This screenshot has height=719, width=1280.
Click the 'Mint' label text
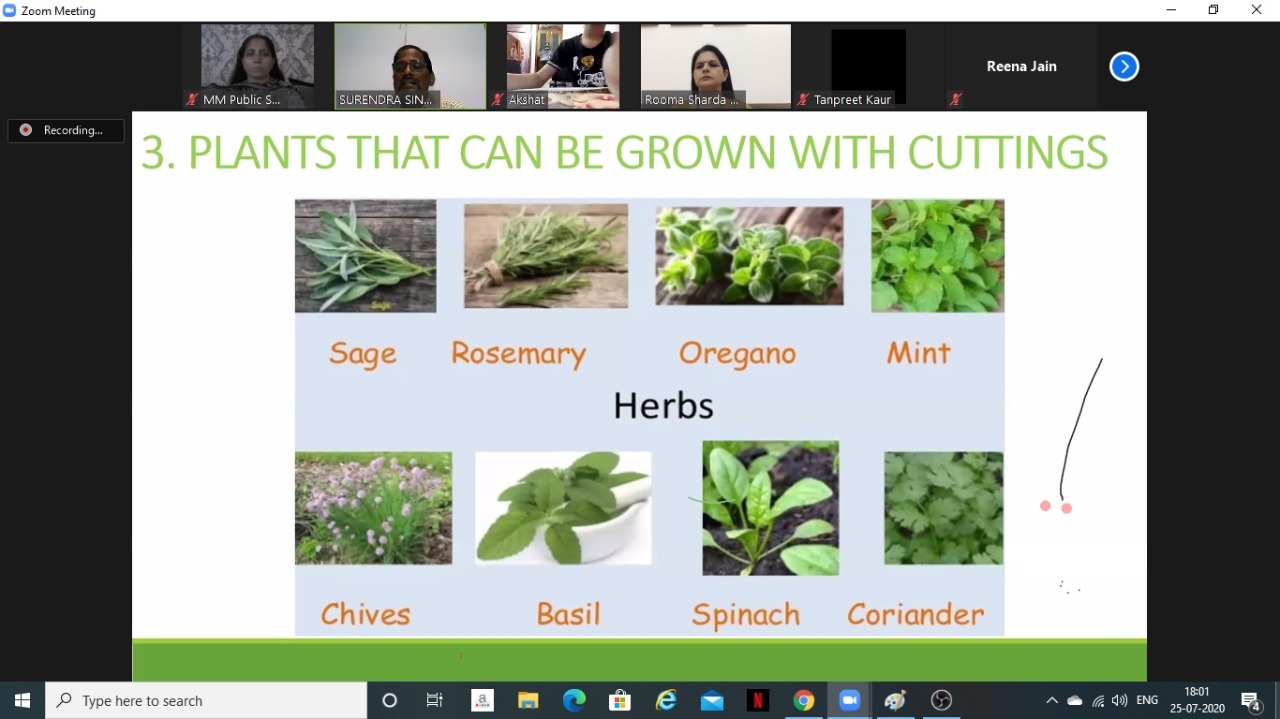(x=918, y=352)
